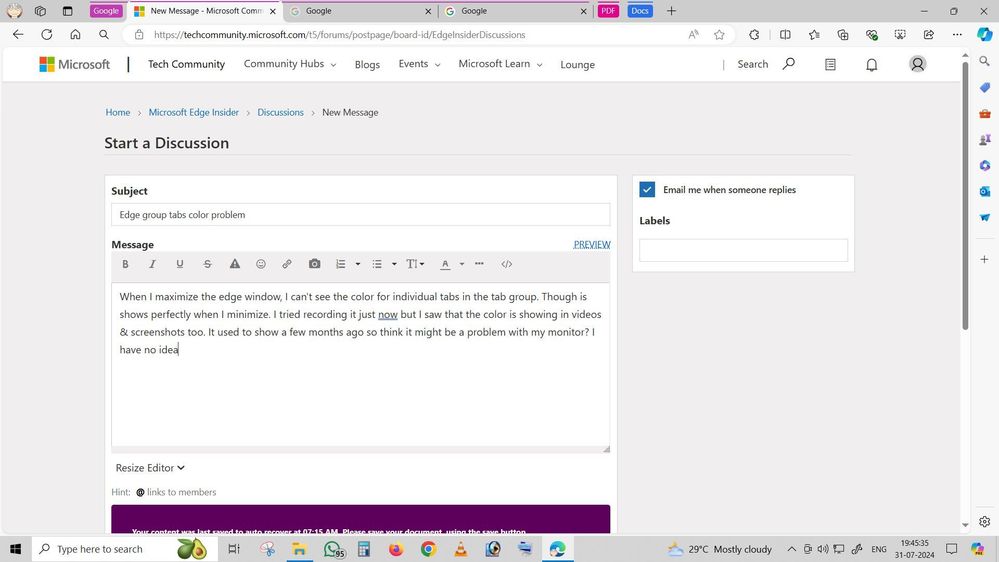Open emoji picker in editor toolbar

pyautogui.click(x=261, y=264)
